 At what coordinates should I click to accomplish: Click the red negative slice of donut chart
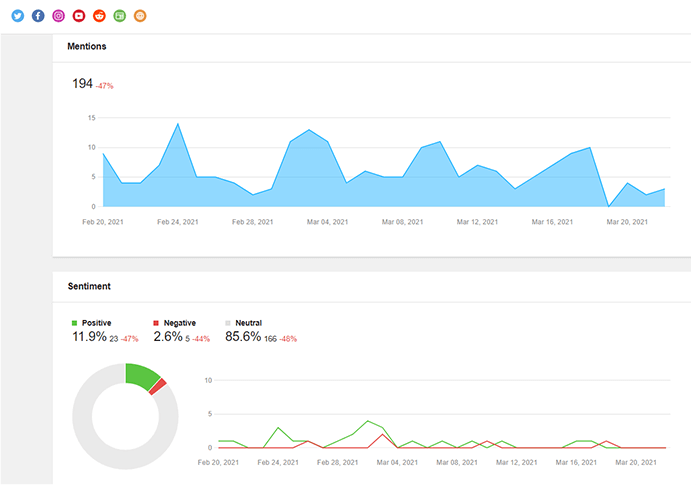pos(158,386)
